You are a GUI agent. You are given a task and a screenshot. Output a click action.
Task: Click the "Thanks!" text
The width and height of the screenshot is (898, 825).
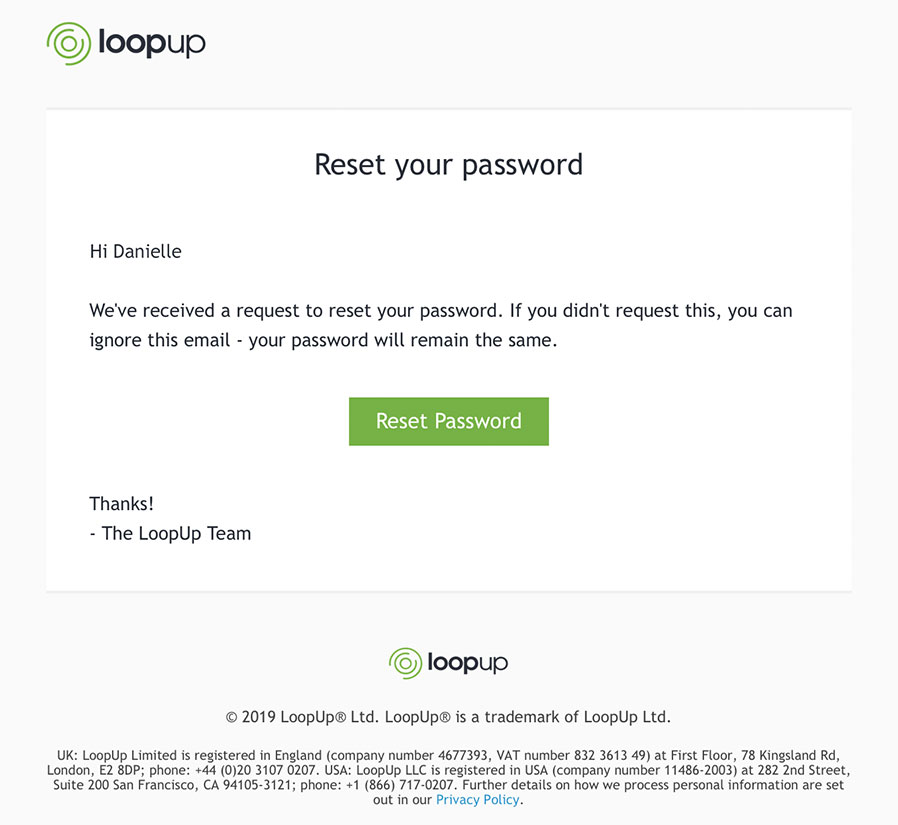(x=121, y=504)
